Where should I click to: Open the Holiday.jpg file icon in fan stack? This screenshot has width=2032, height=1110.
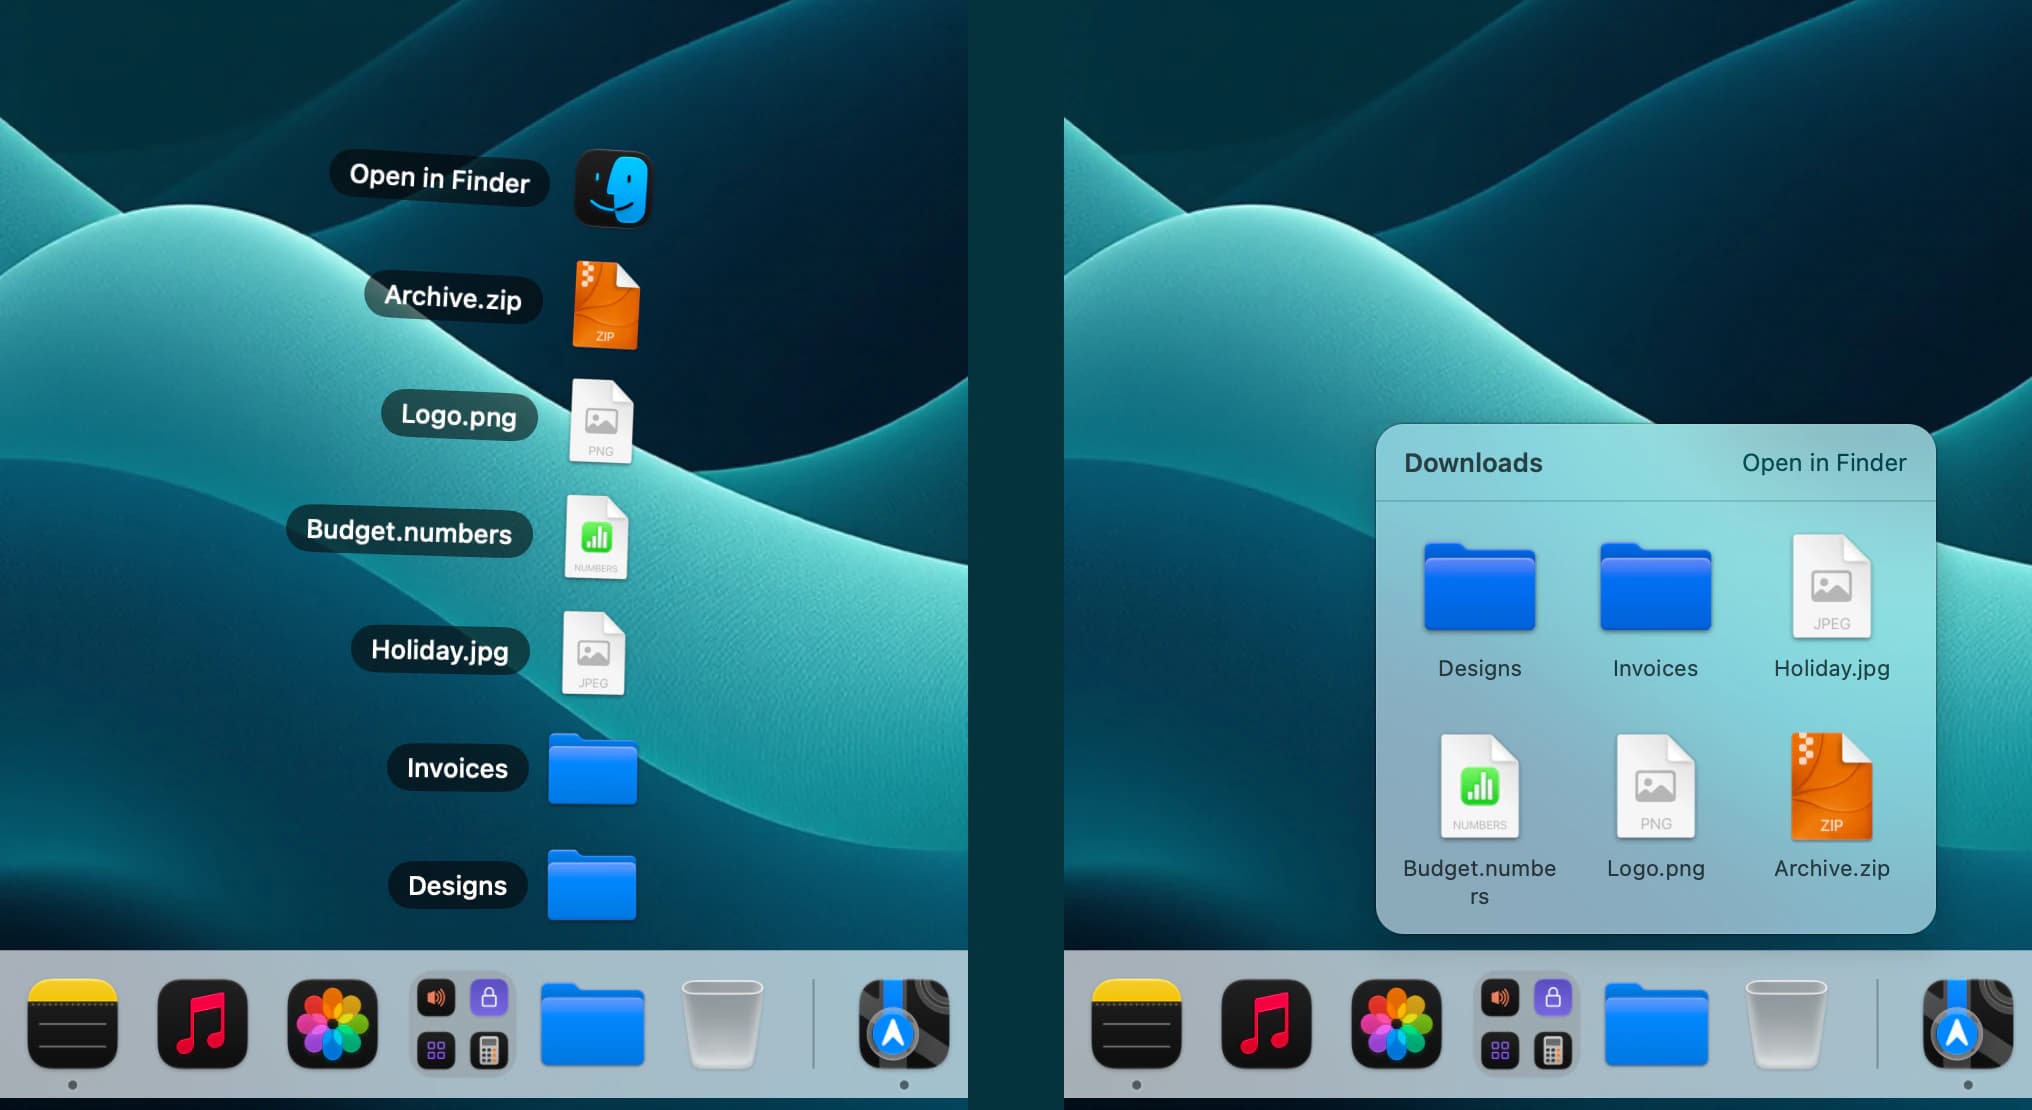[x=594, y=653]
